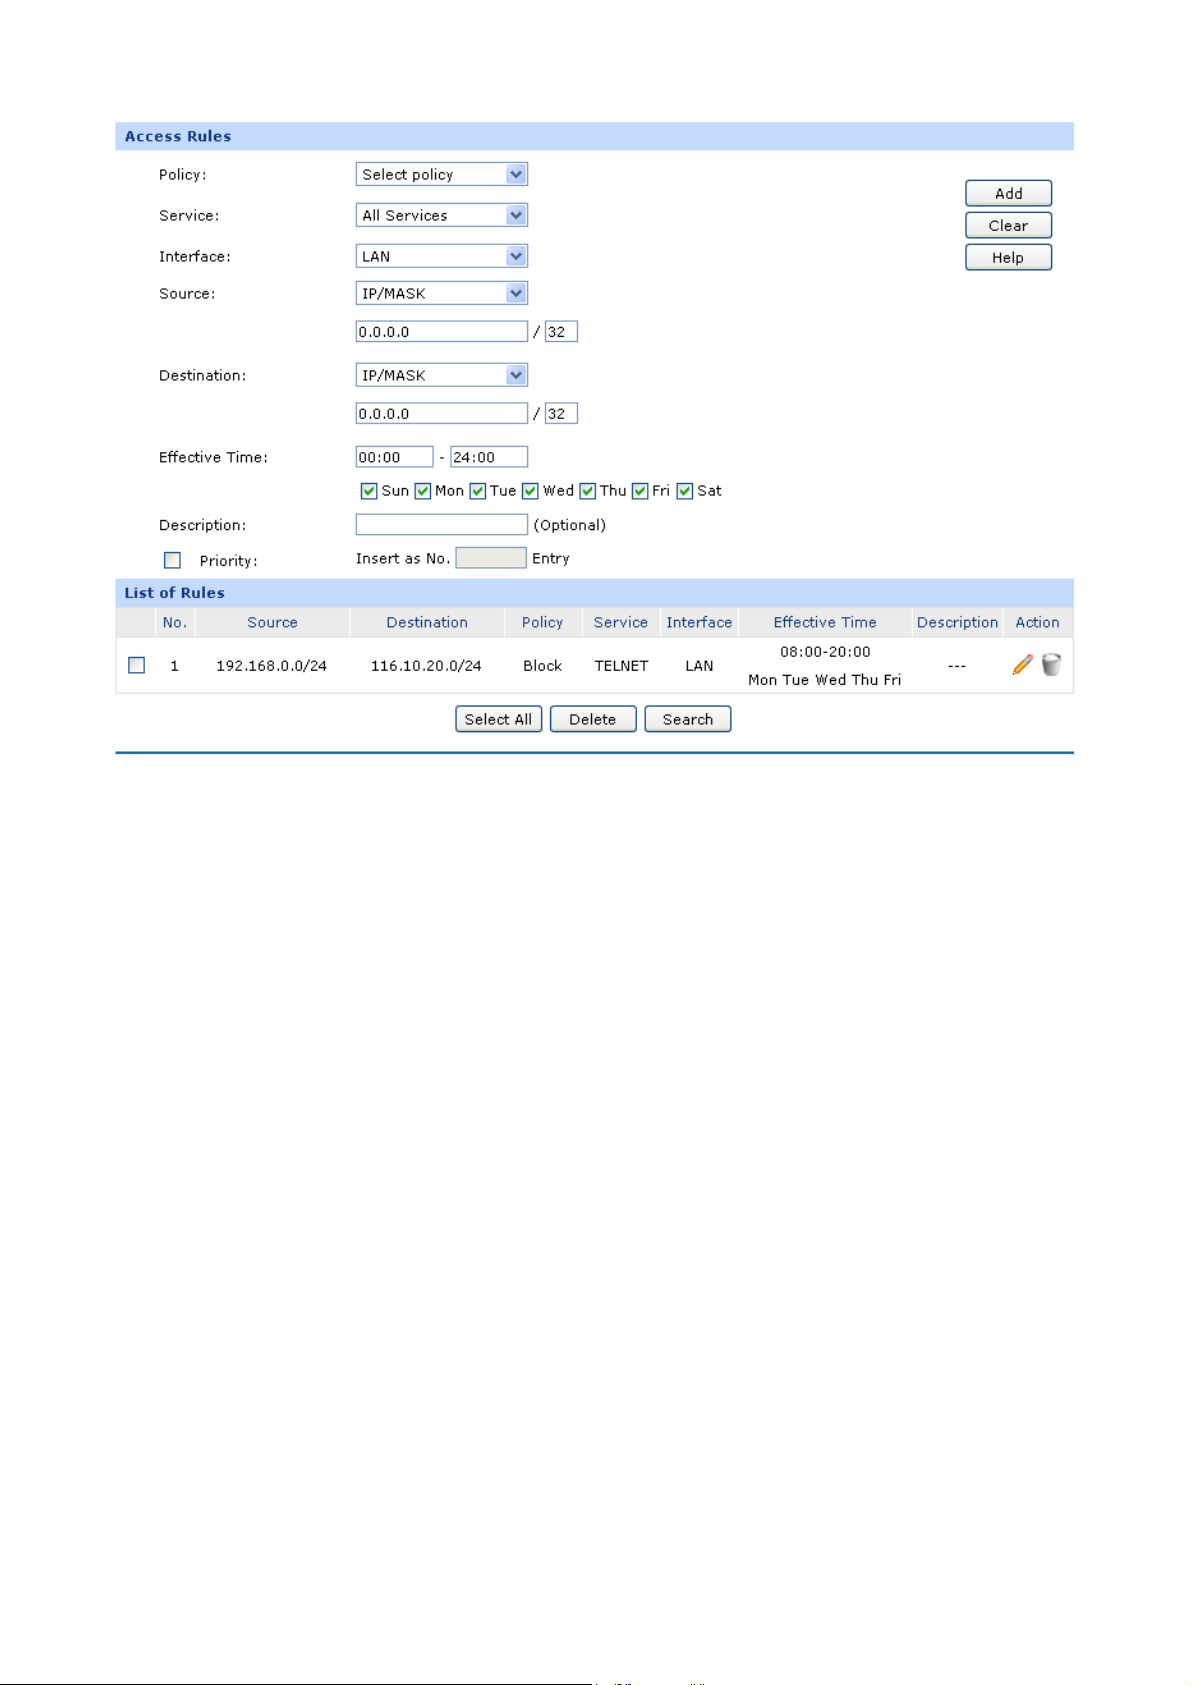Click the Service column header
Viewport: 1191px width, 1685px height.
tap(621, 622)
